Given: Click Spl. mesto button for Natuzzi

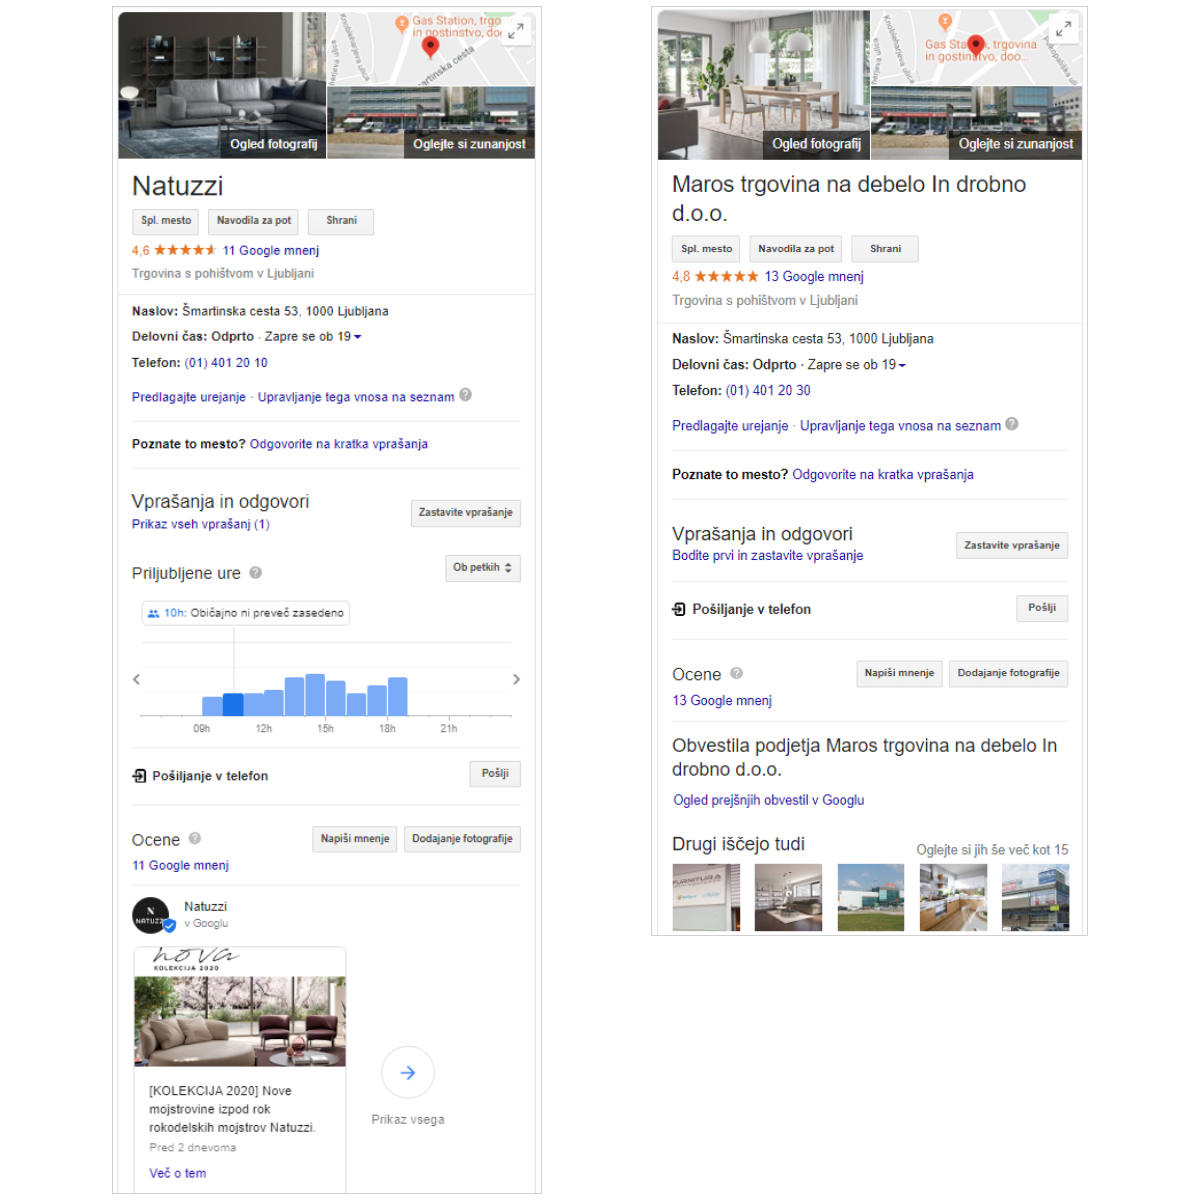Looking at the screenshot, I should coord(166,221).
